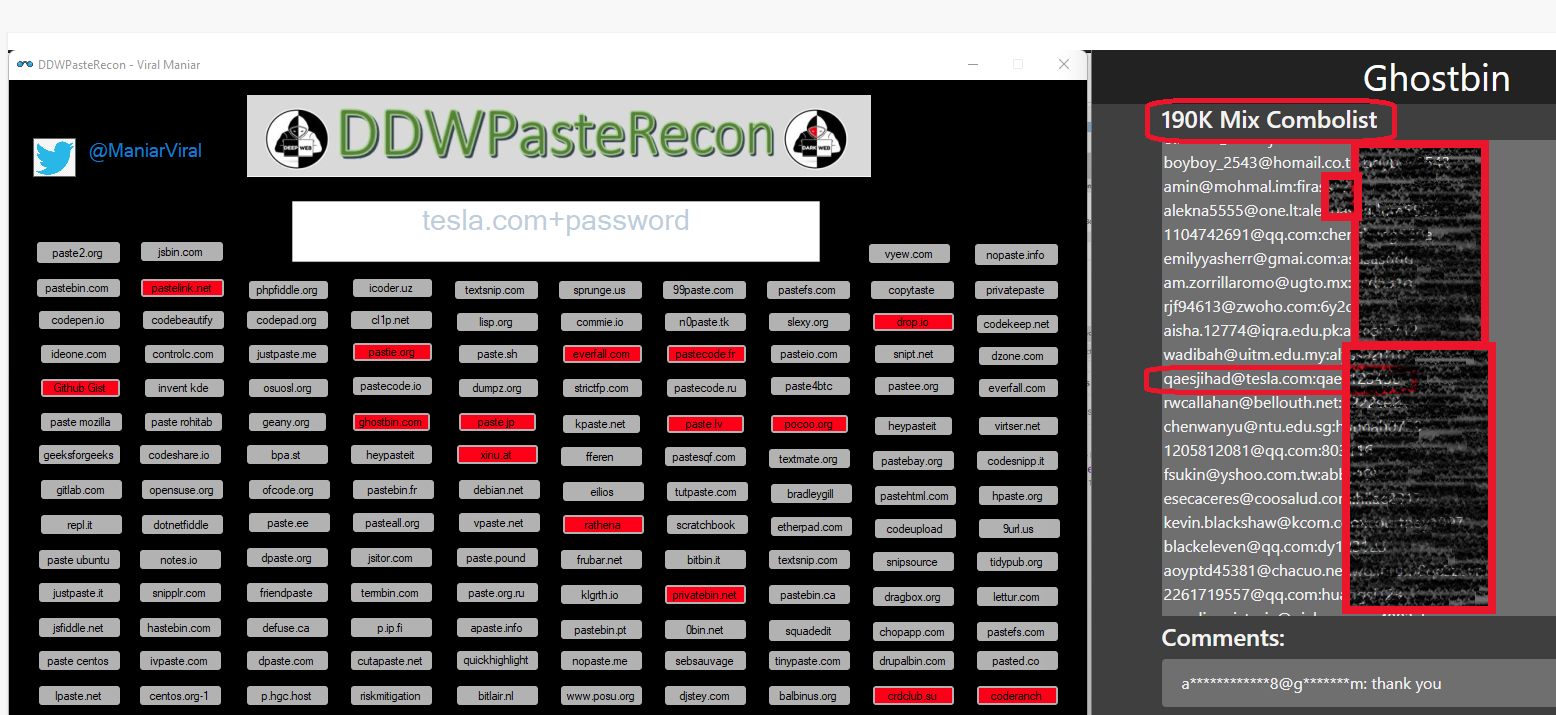Open the lpaste.net button

click(78, 696)
